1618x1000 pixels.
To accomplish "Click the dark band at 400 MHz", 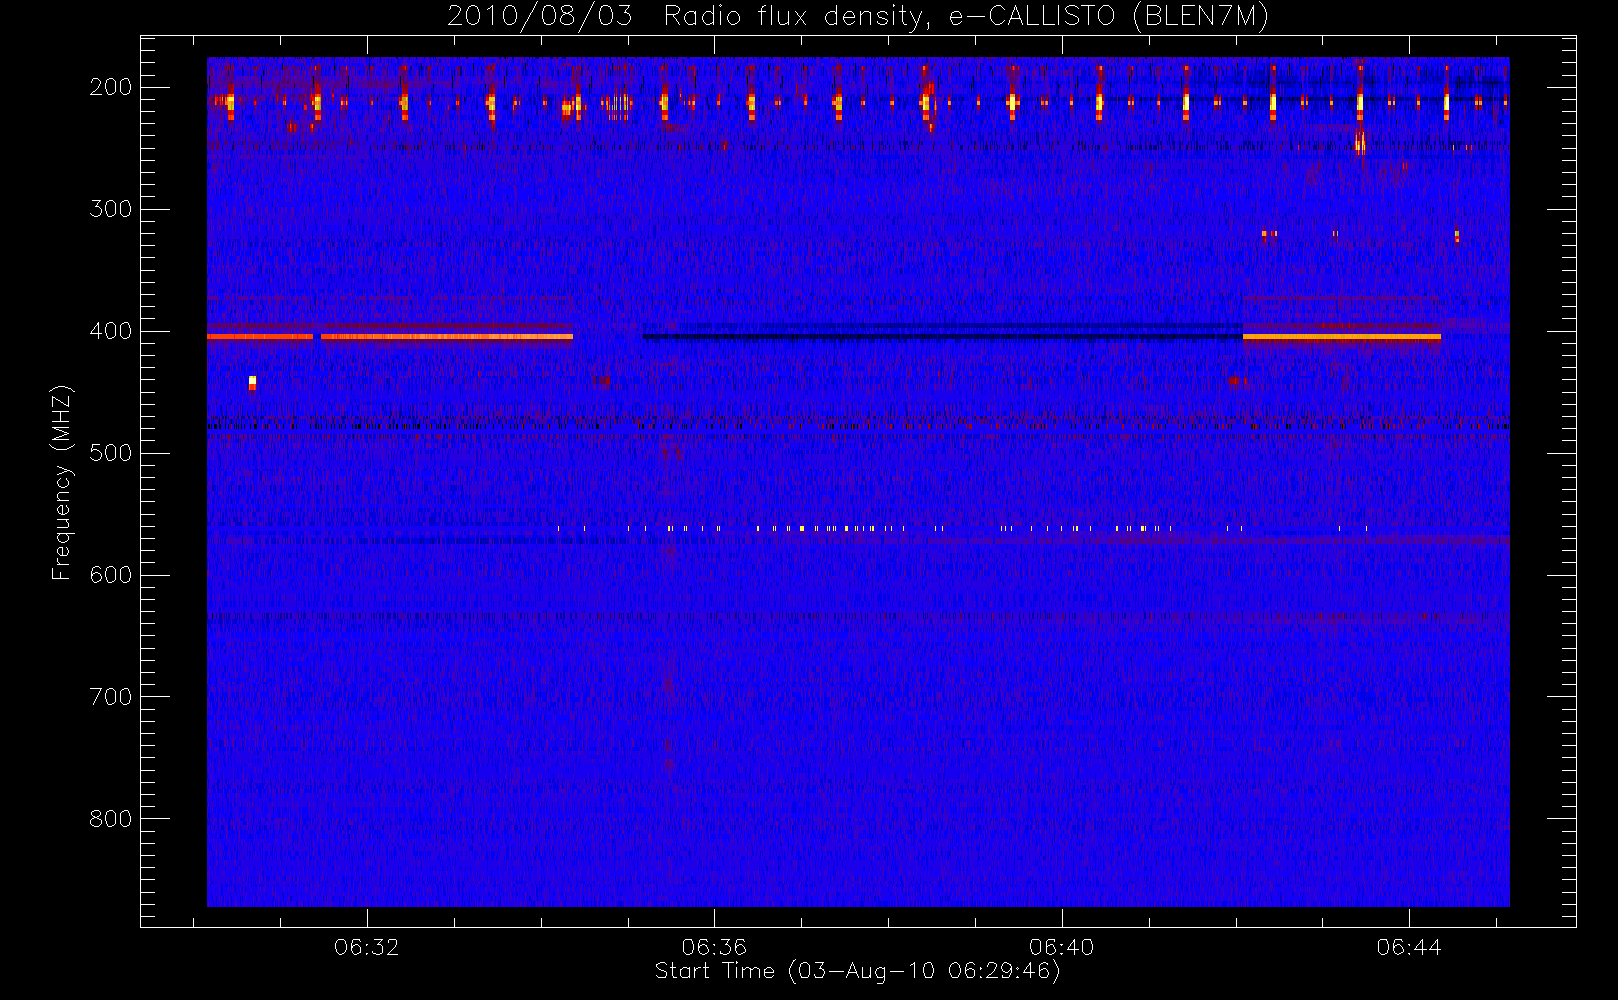I will (x=942, y=336).
